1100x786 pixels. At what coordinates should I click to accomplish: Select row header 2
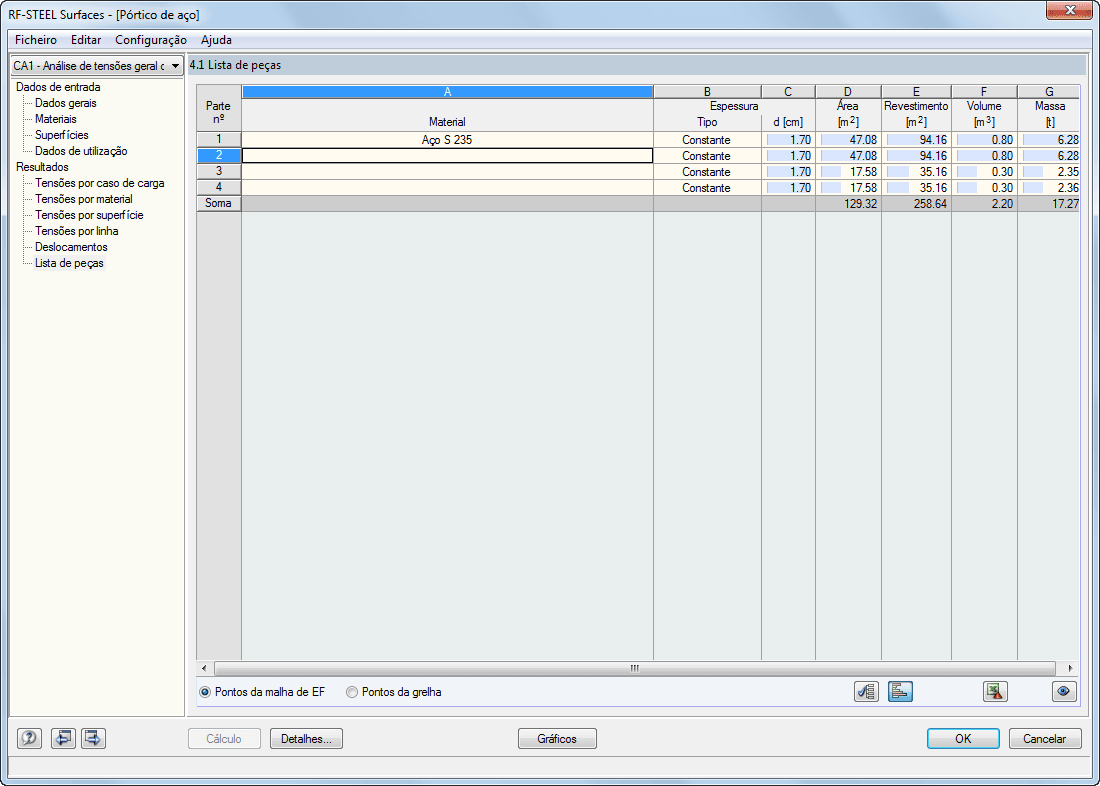pos(219,156)
